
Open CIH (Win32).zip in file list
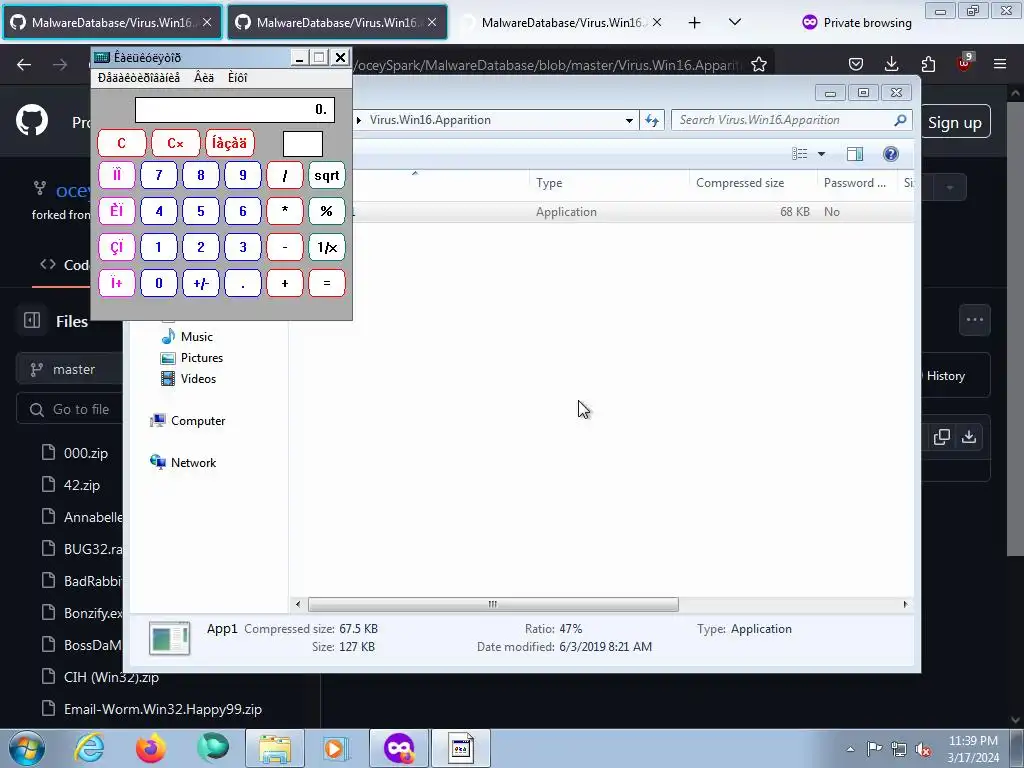(111, 677)
